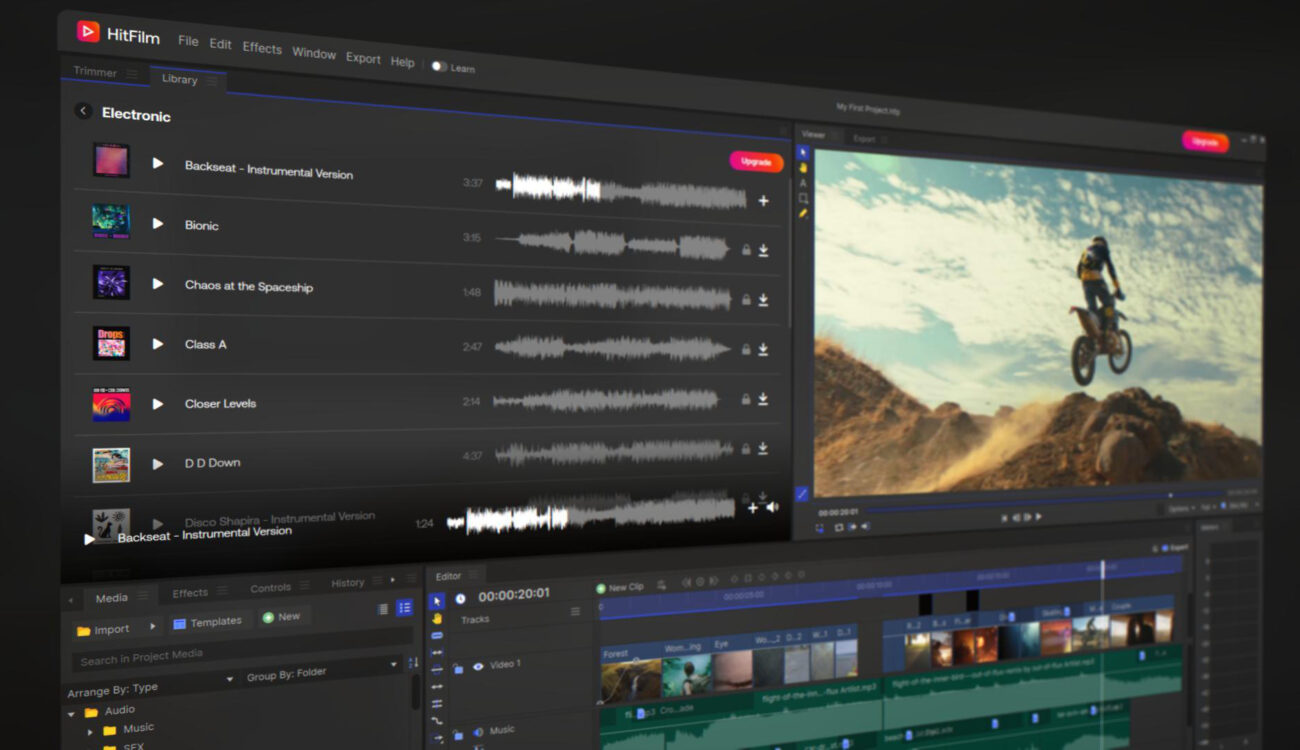Click New Clip in the editor
Screen dimensions: 1300x750
point(620,587)
